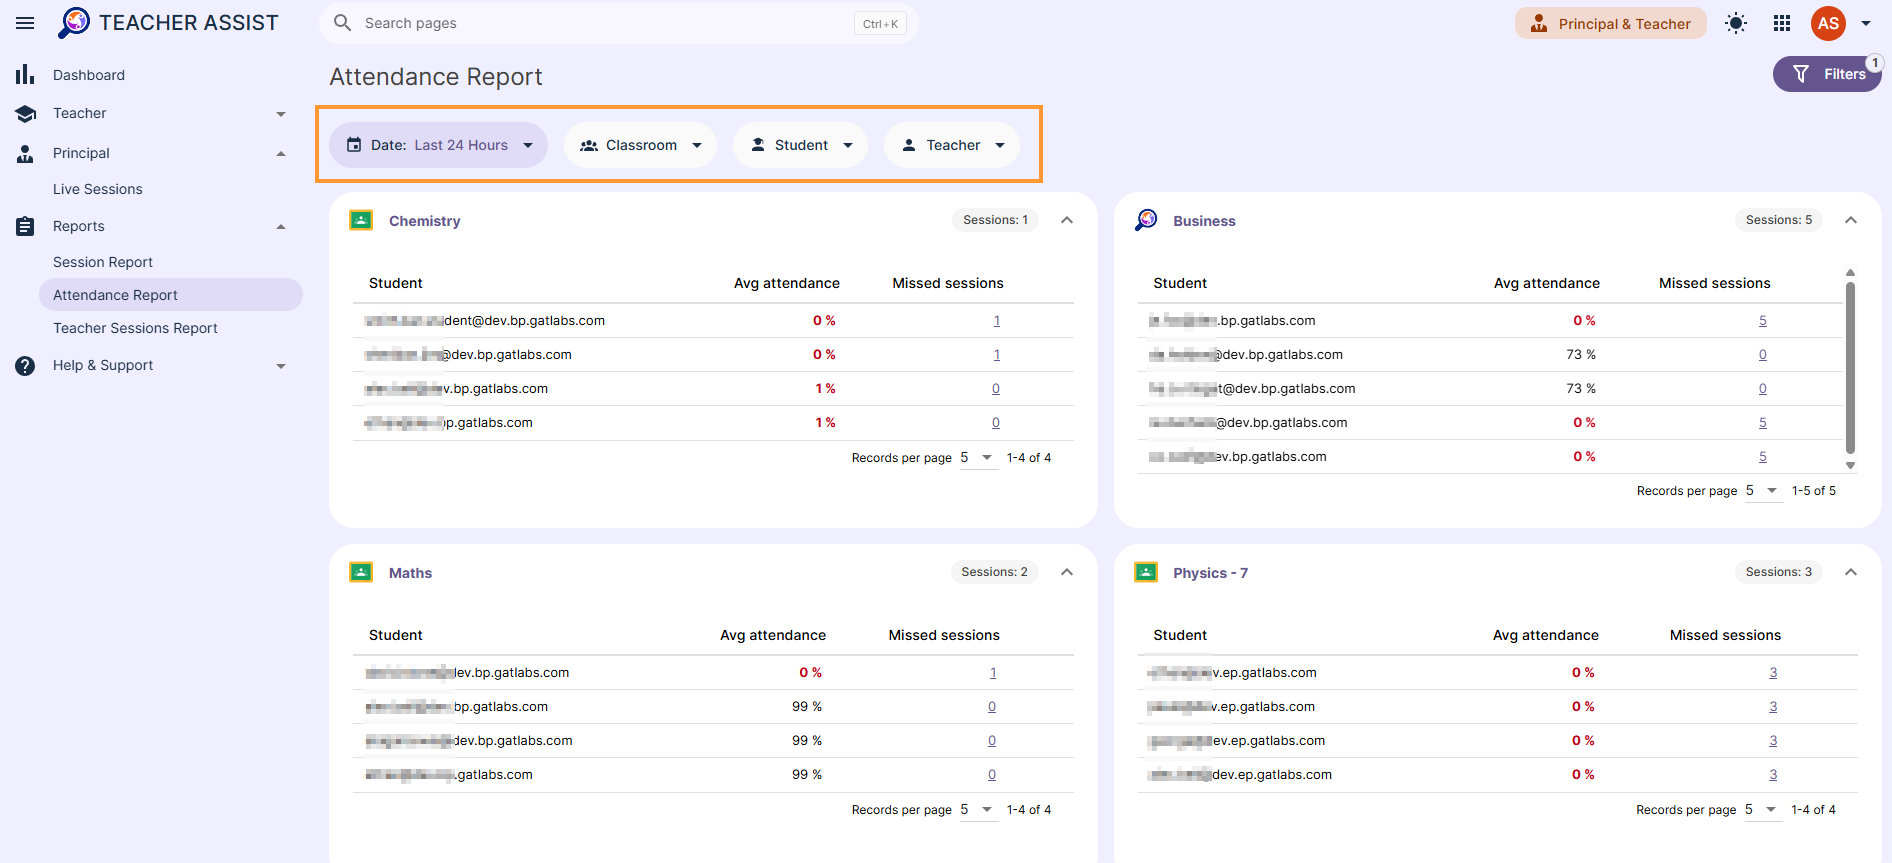Click the Business table scrollbar
The height and width of the screenshot is (863, 1892).
pyautogui.click(x=1850, y=367)
